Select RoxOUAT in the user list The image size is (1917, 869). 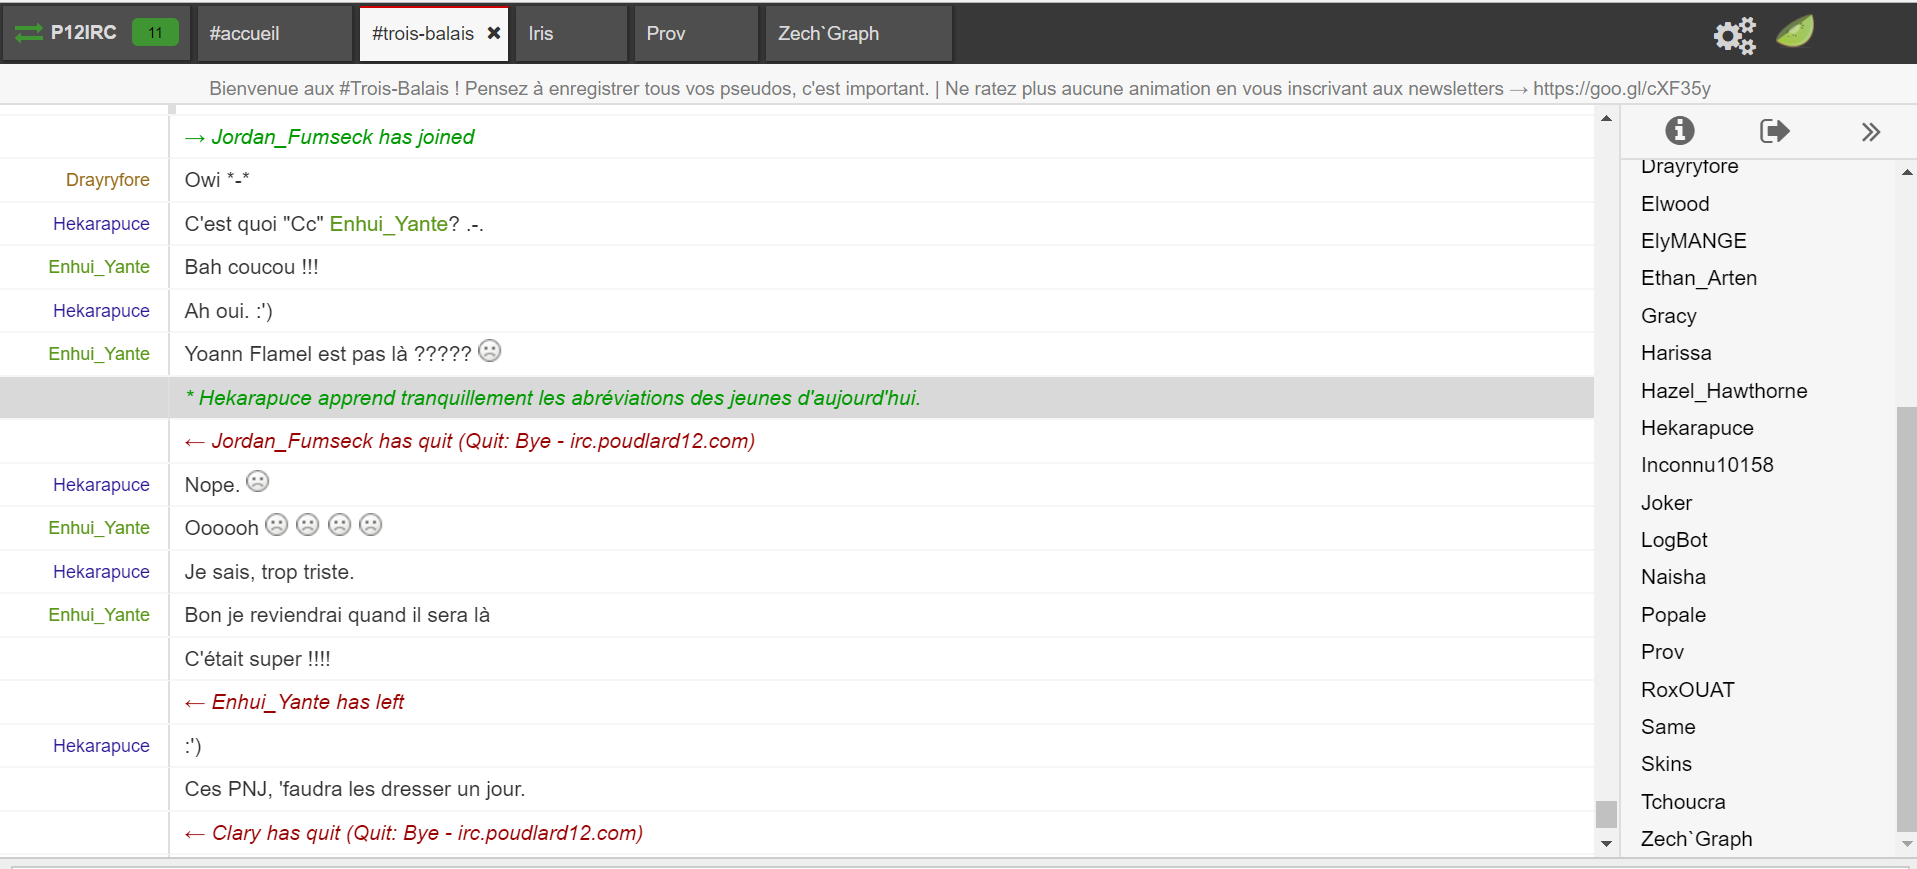coord(1688,690)
